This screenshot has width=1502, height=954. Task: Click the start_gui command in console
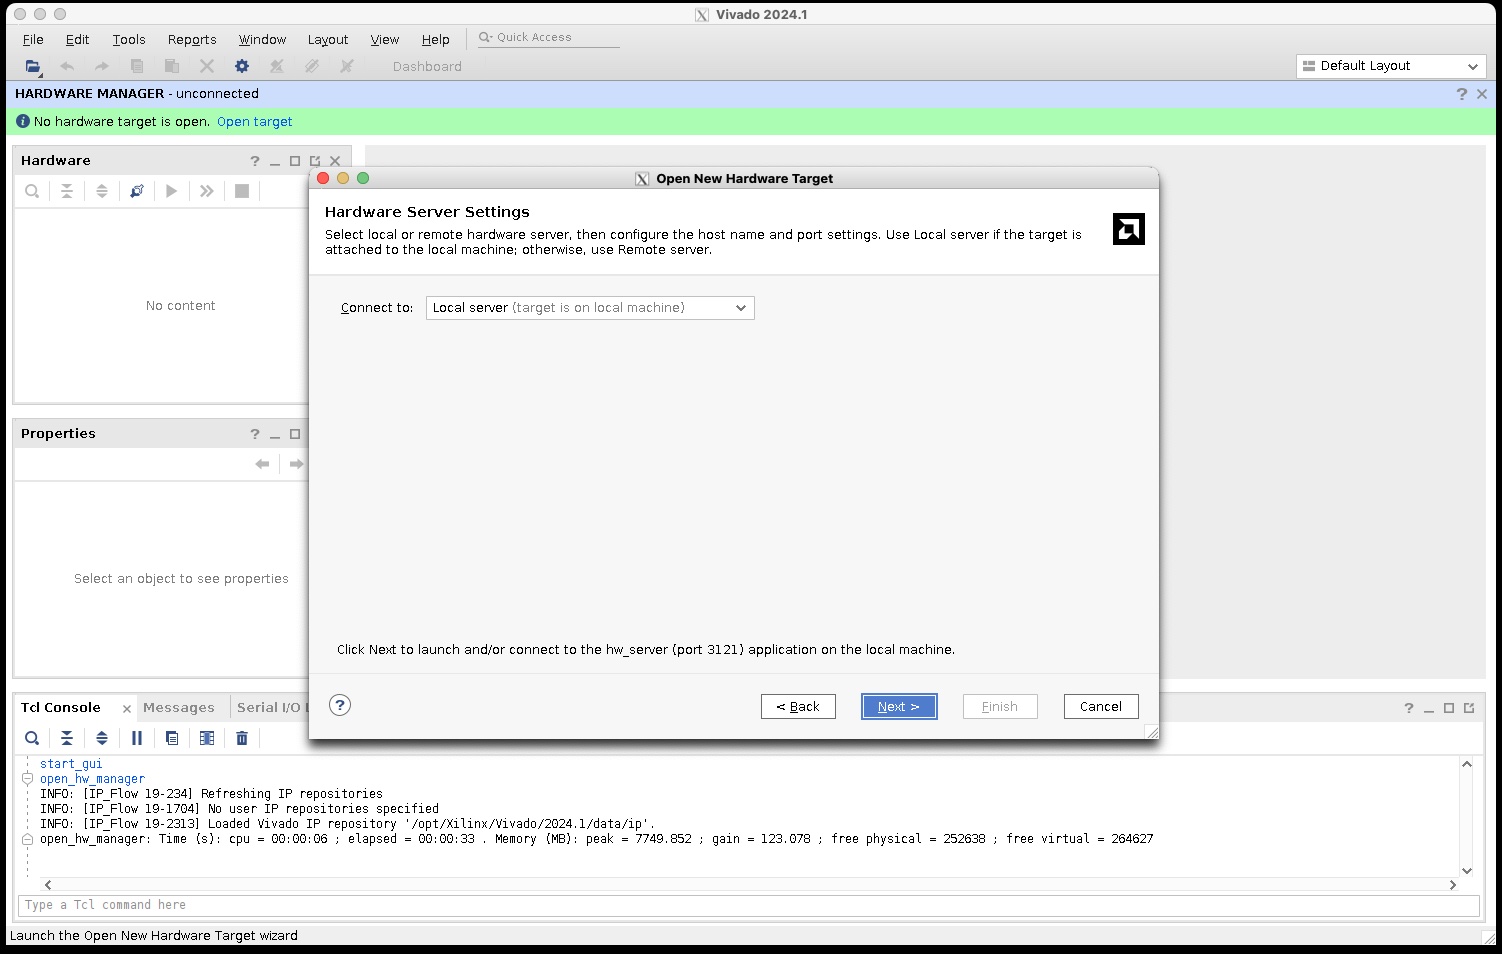[71, 764]
